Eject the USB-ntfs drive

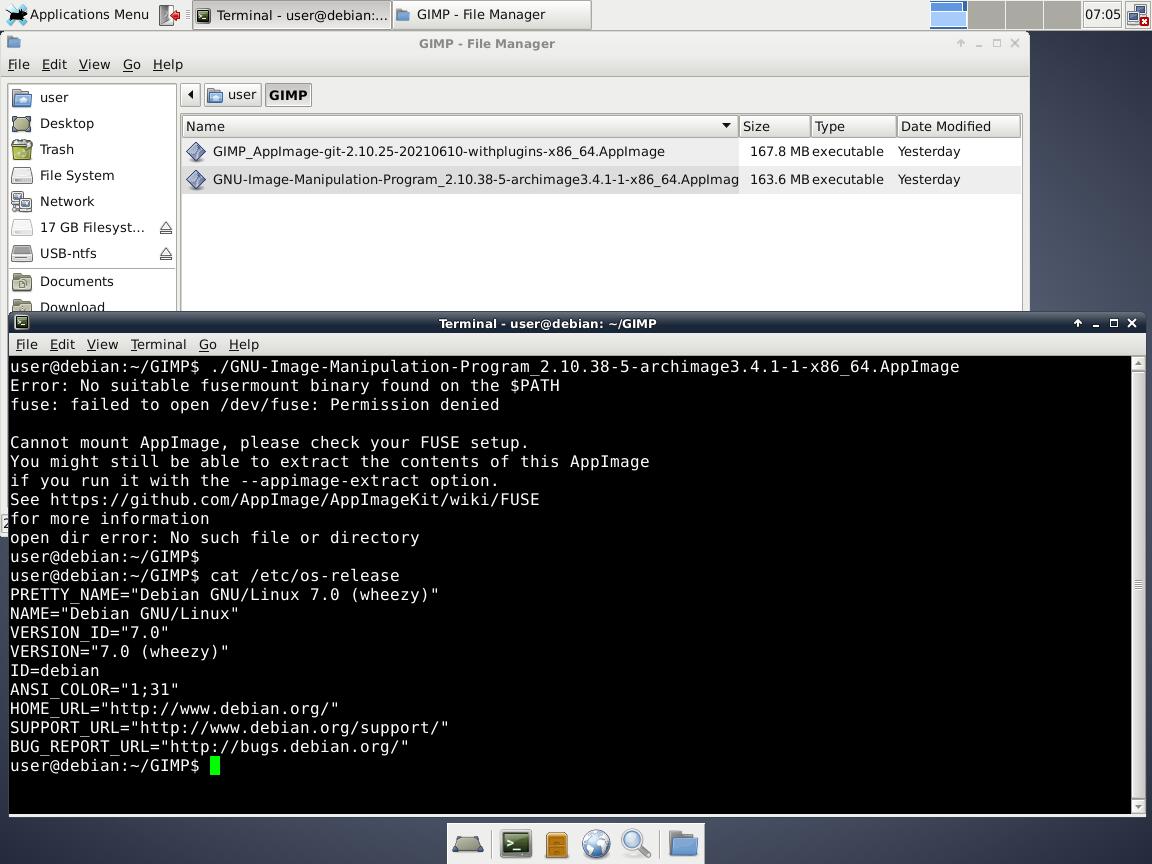coord(166,254)
